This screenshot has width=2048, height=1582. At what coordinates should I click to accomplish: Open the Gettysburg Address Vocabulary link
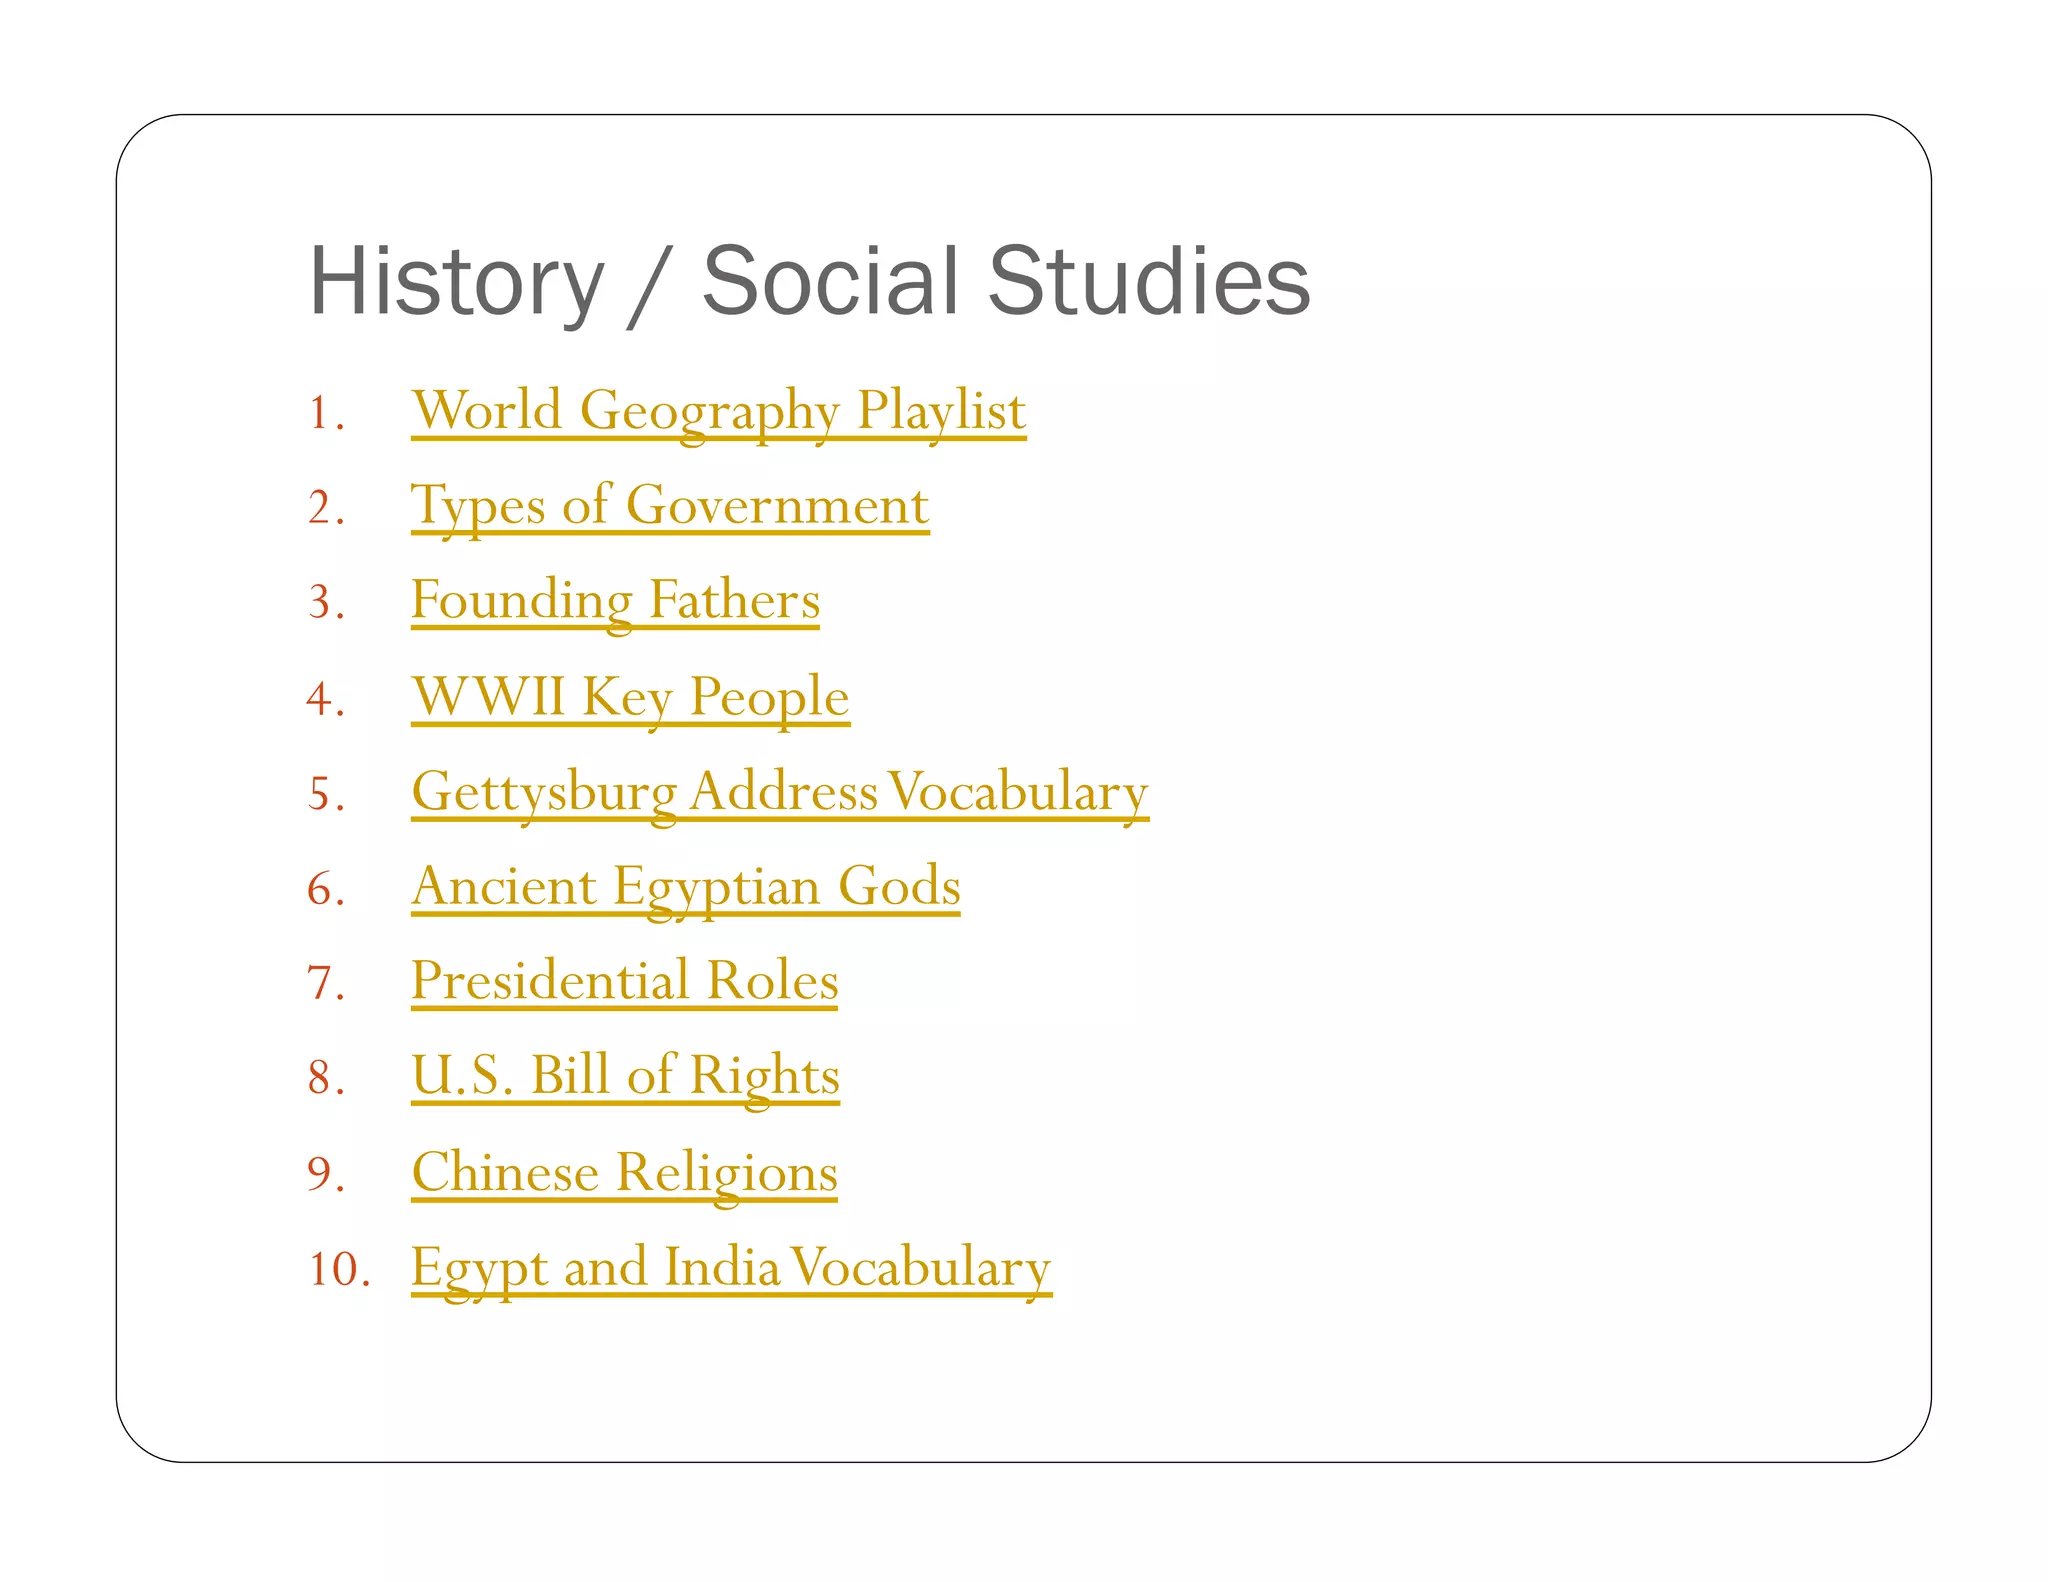click(x=780, y=792)
